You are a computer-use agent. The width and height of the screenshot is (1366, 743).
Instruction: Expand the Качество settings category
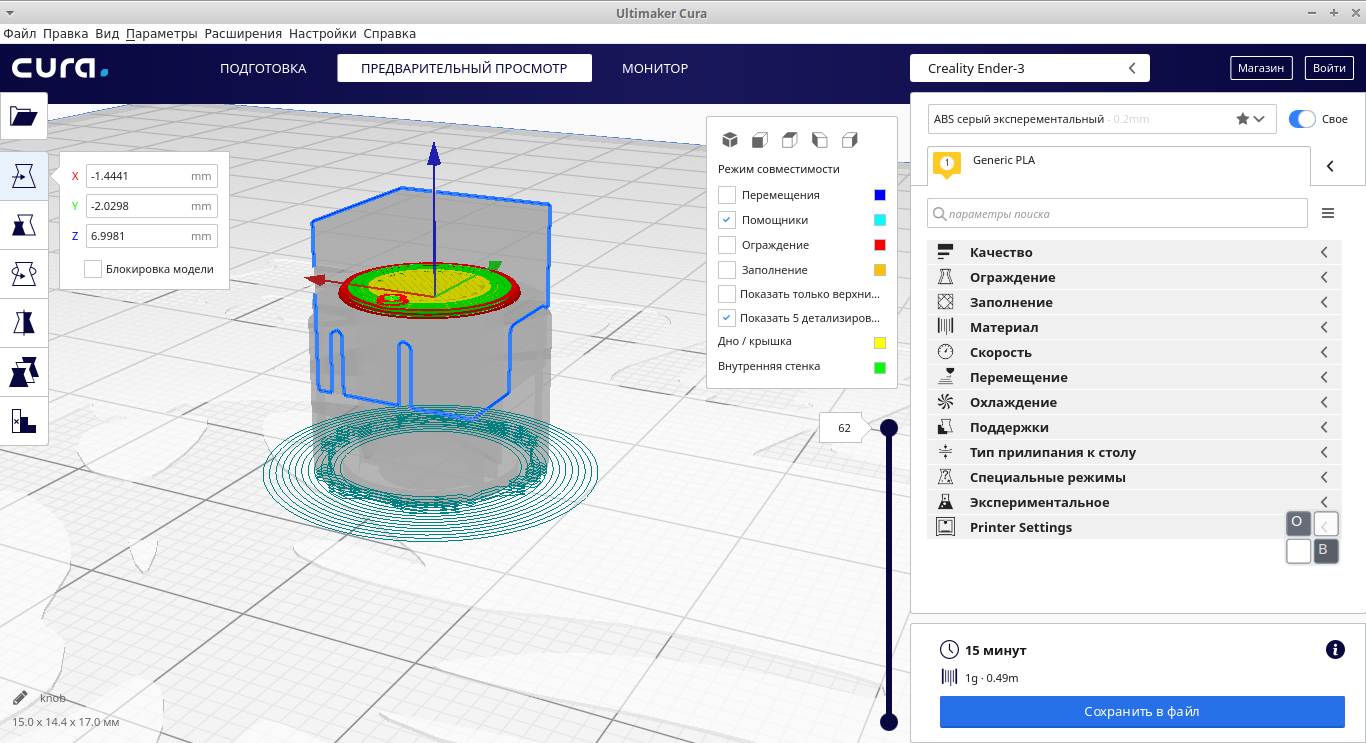1134,252
